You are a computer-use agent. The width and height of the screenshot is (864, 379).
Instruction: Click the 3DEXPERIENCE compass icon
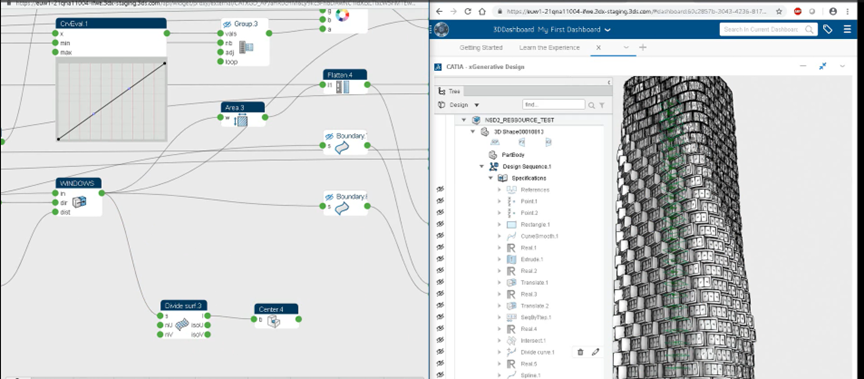(441, 30)
